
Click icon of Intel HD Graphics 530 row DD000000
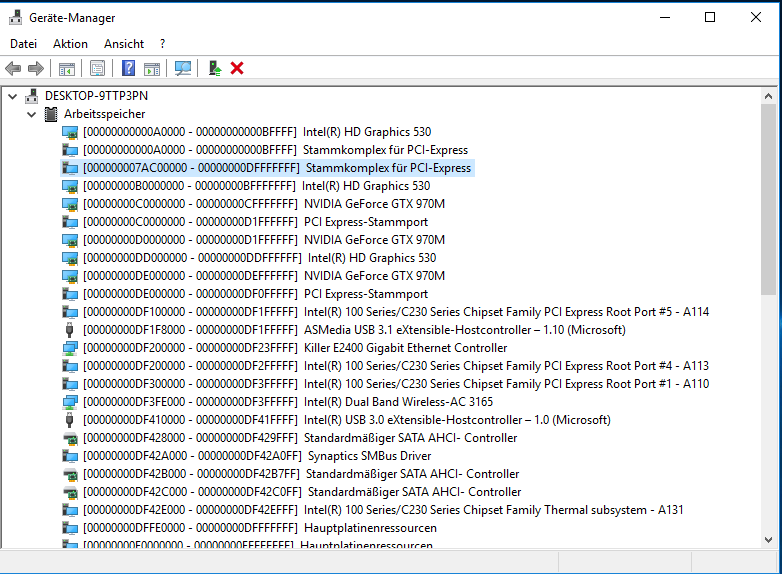(70, 258)
